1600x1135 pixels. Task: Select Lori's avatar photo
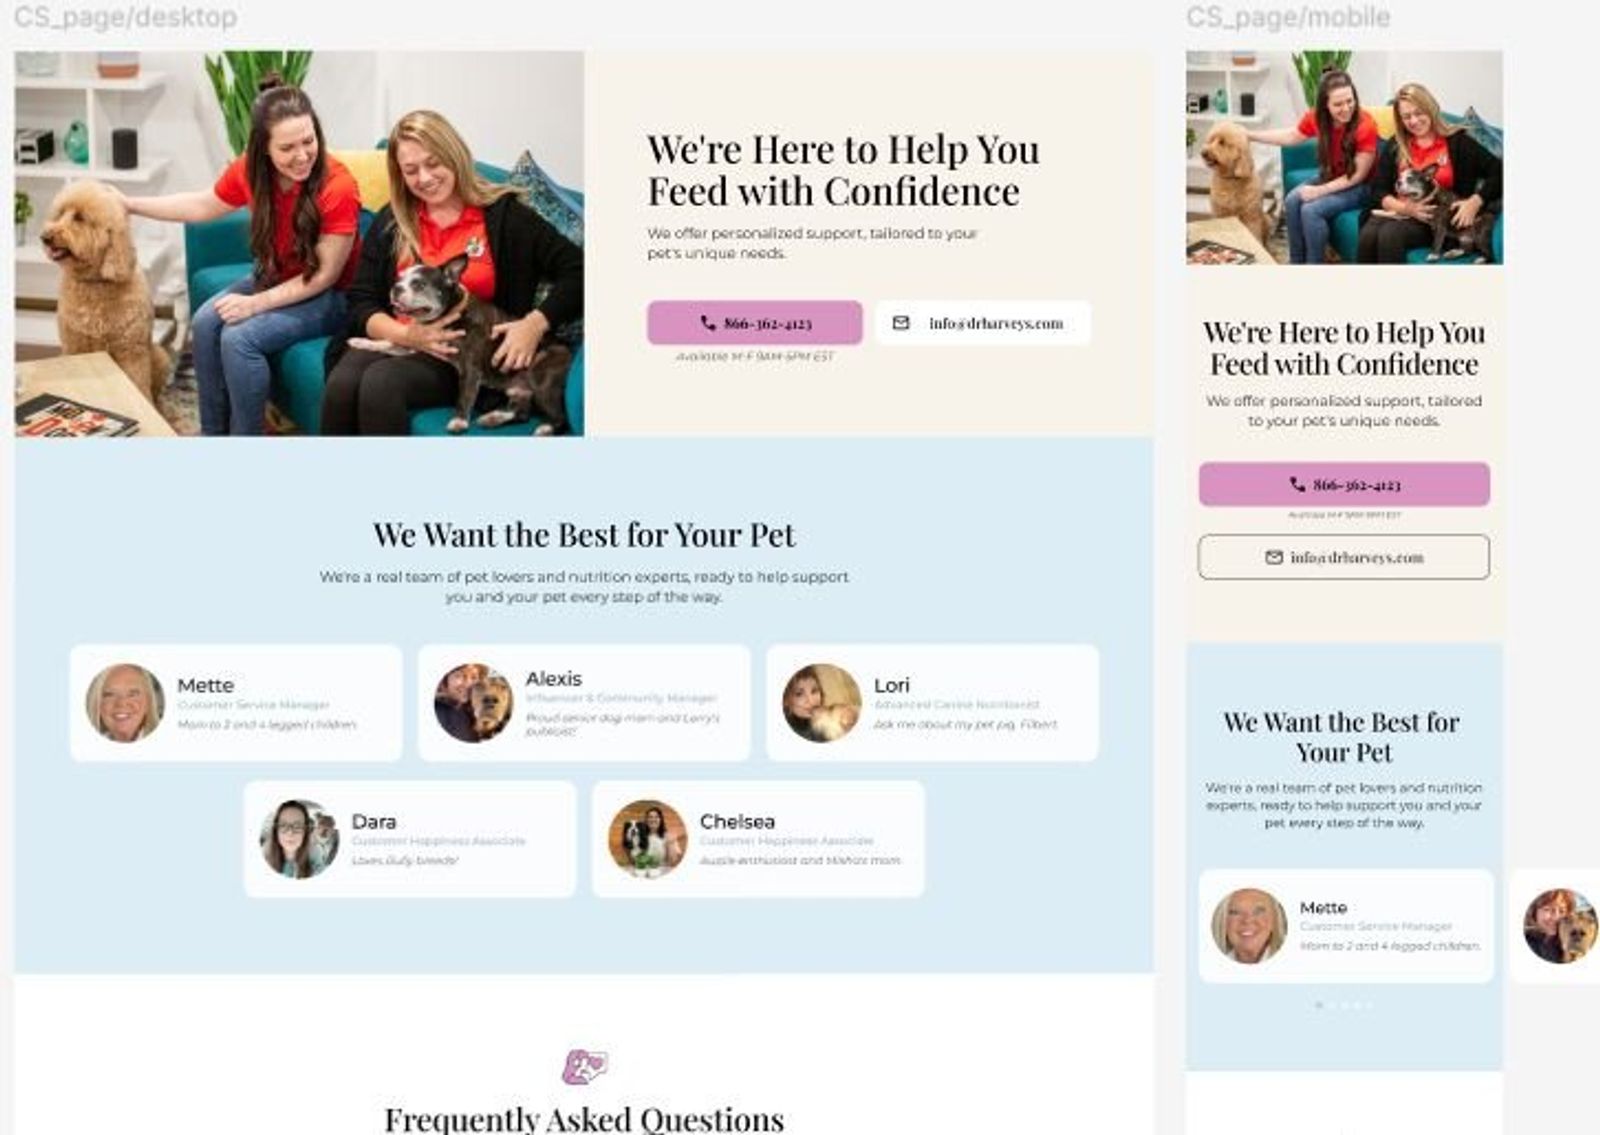(821, 703)
